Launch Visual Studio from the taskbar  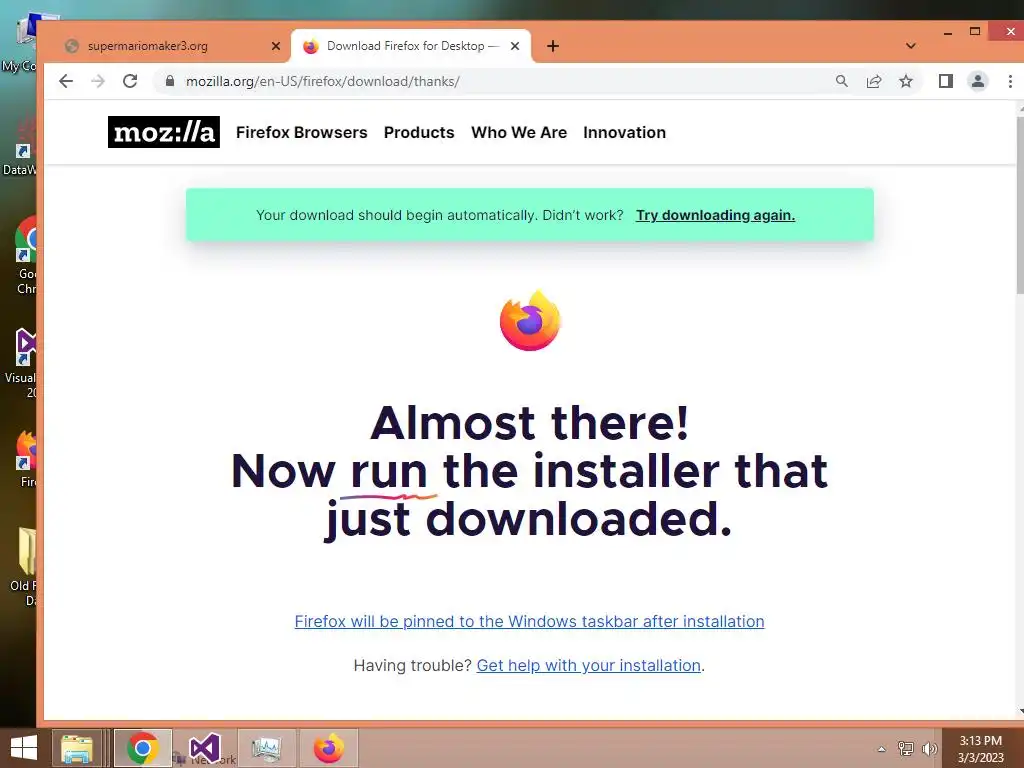[204, 748]
